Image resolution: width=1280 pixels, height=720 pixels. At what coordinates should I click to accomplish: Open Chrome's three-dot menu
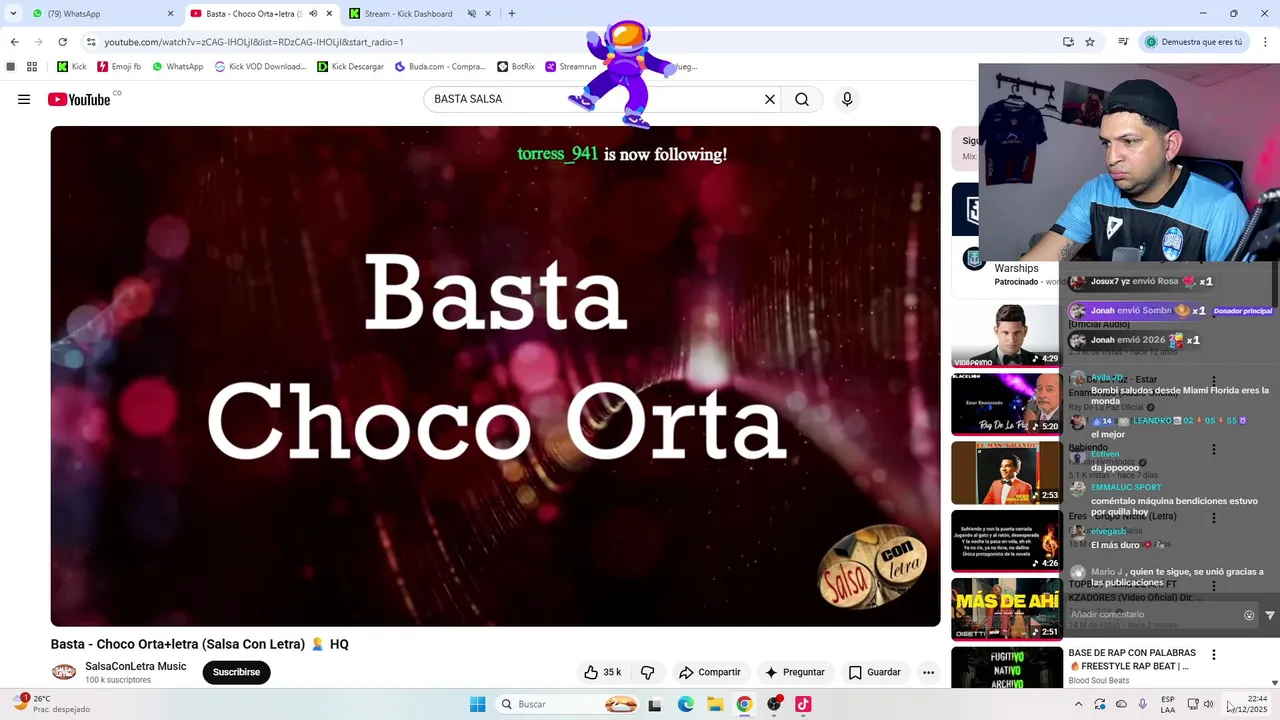pyautogui.click(x=1265, y=42)
